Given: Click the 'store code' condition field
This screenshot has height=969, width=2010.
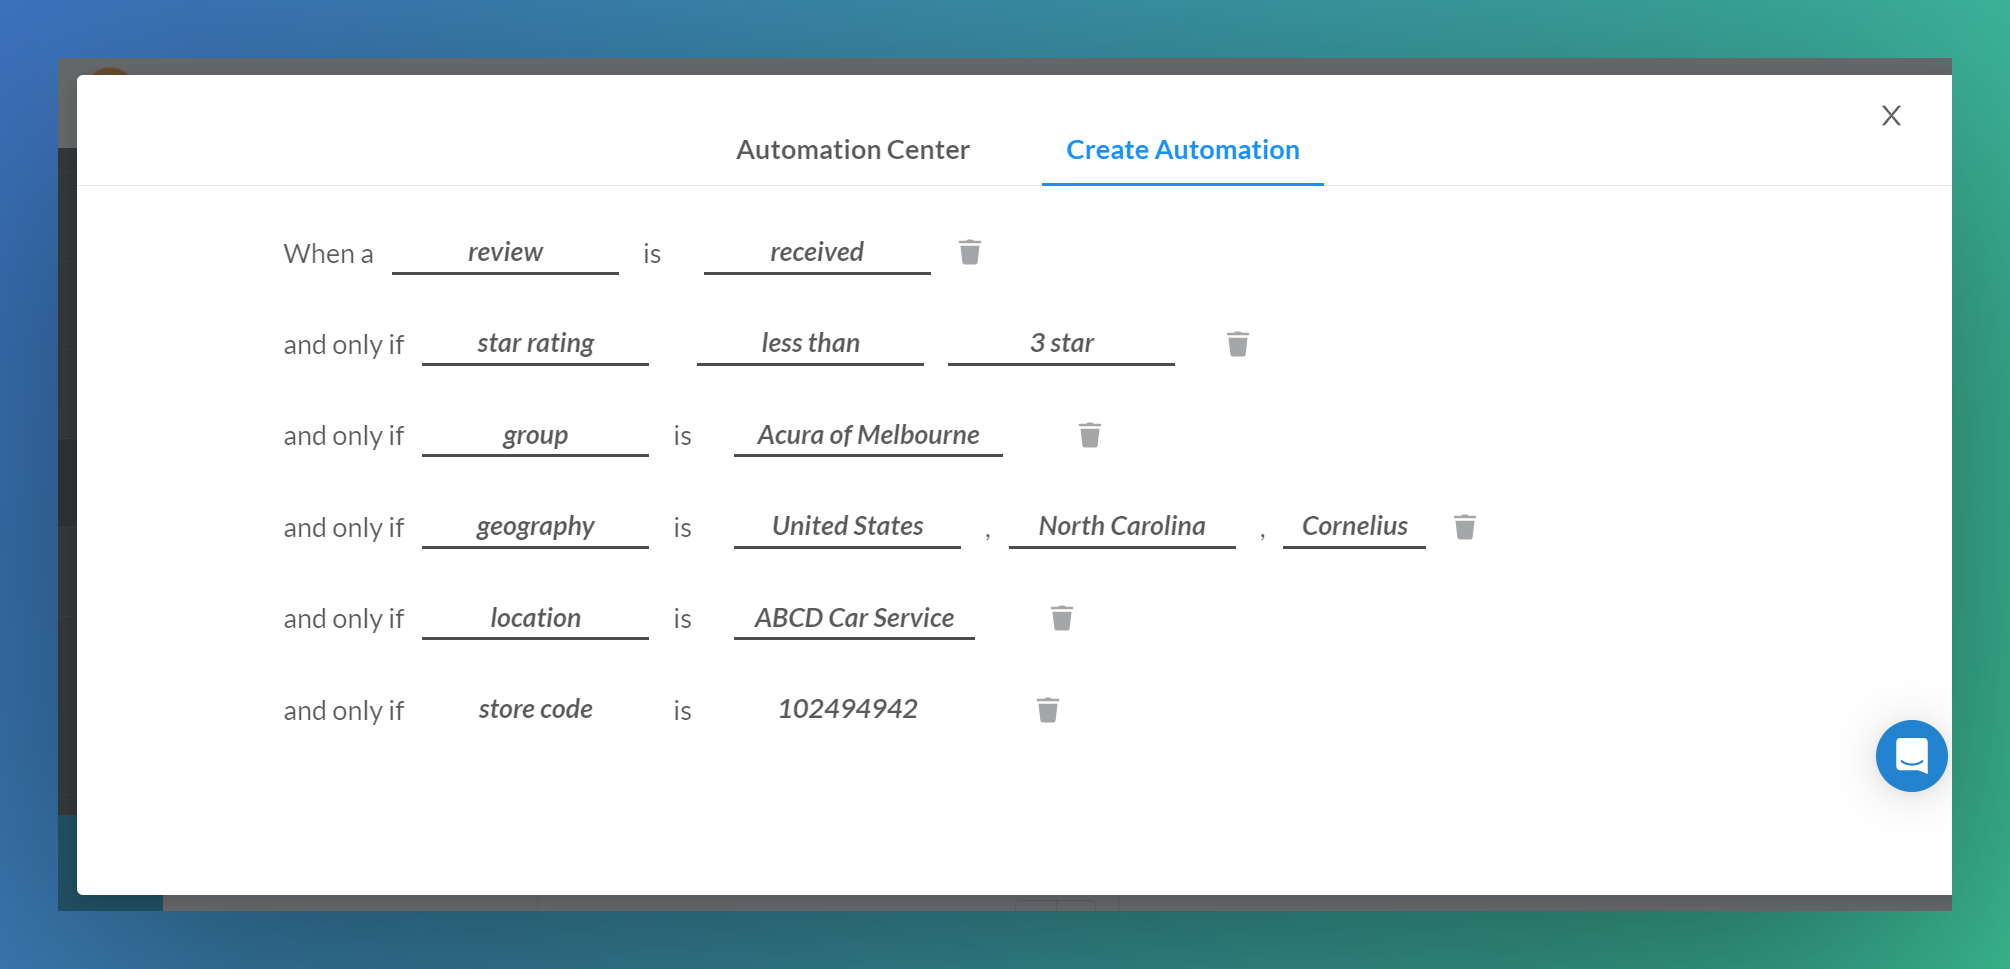Looking at the screenshot, I should tap(535, 710).
